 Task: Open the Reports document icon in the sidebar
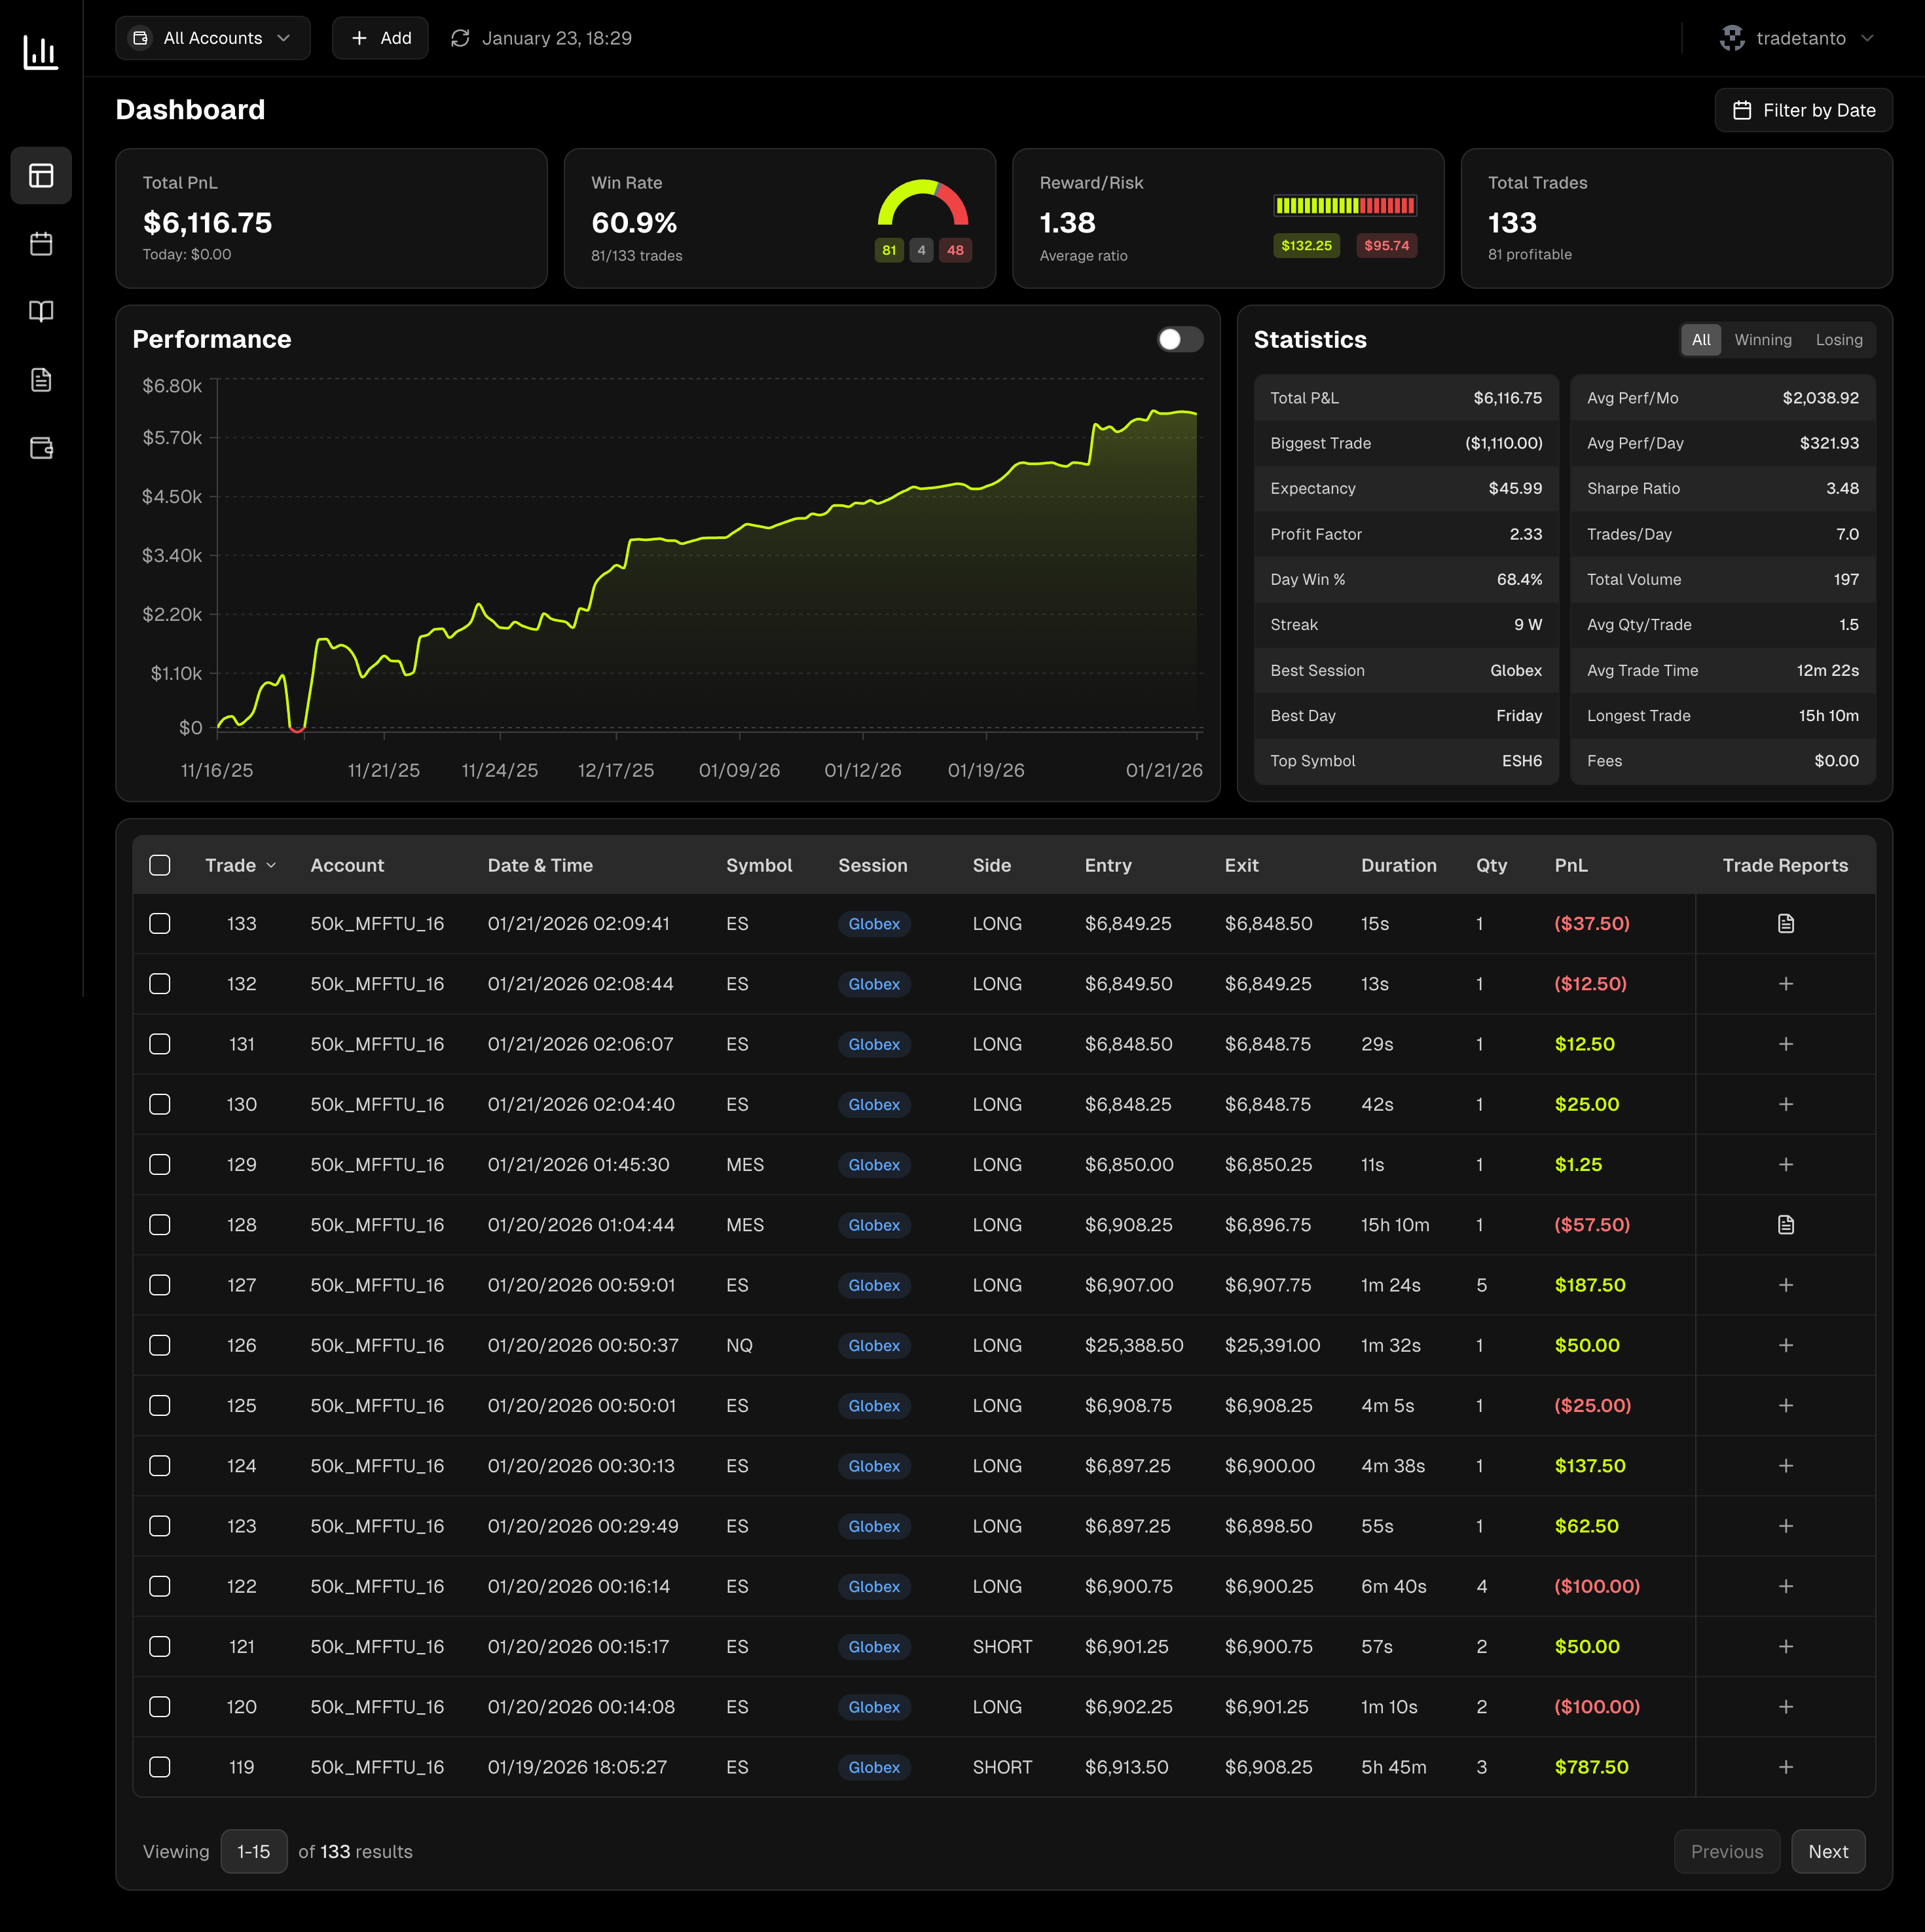pyautogui.click(x=41, y=379)
